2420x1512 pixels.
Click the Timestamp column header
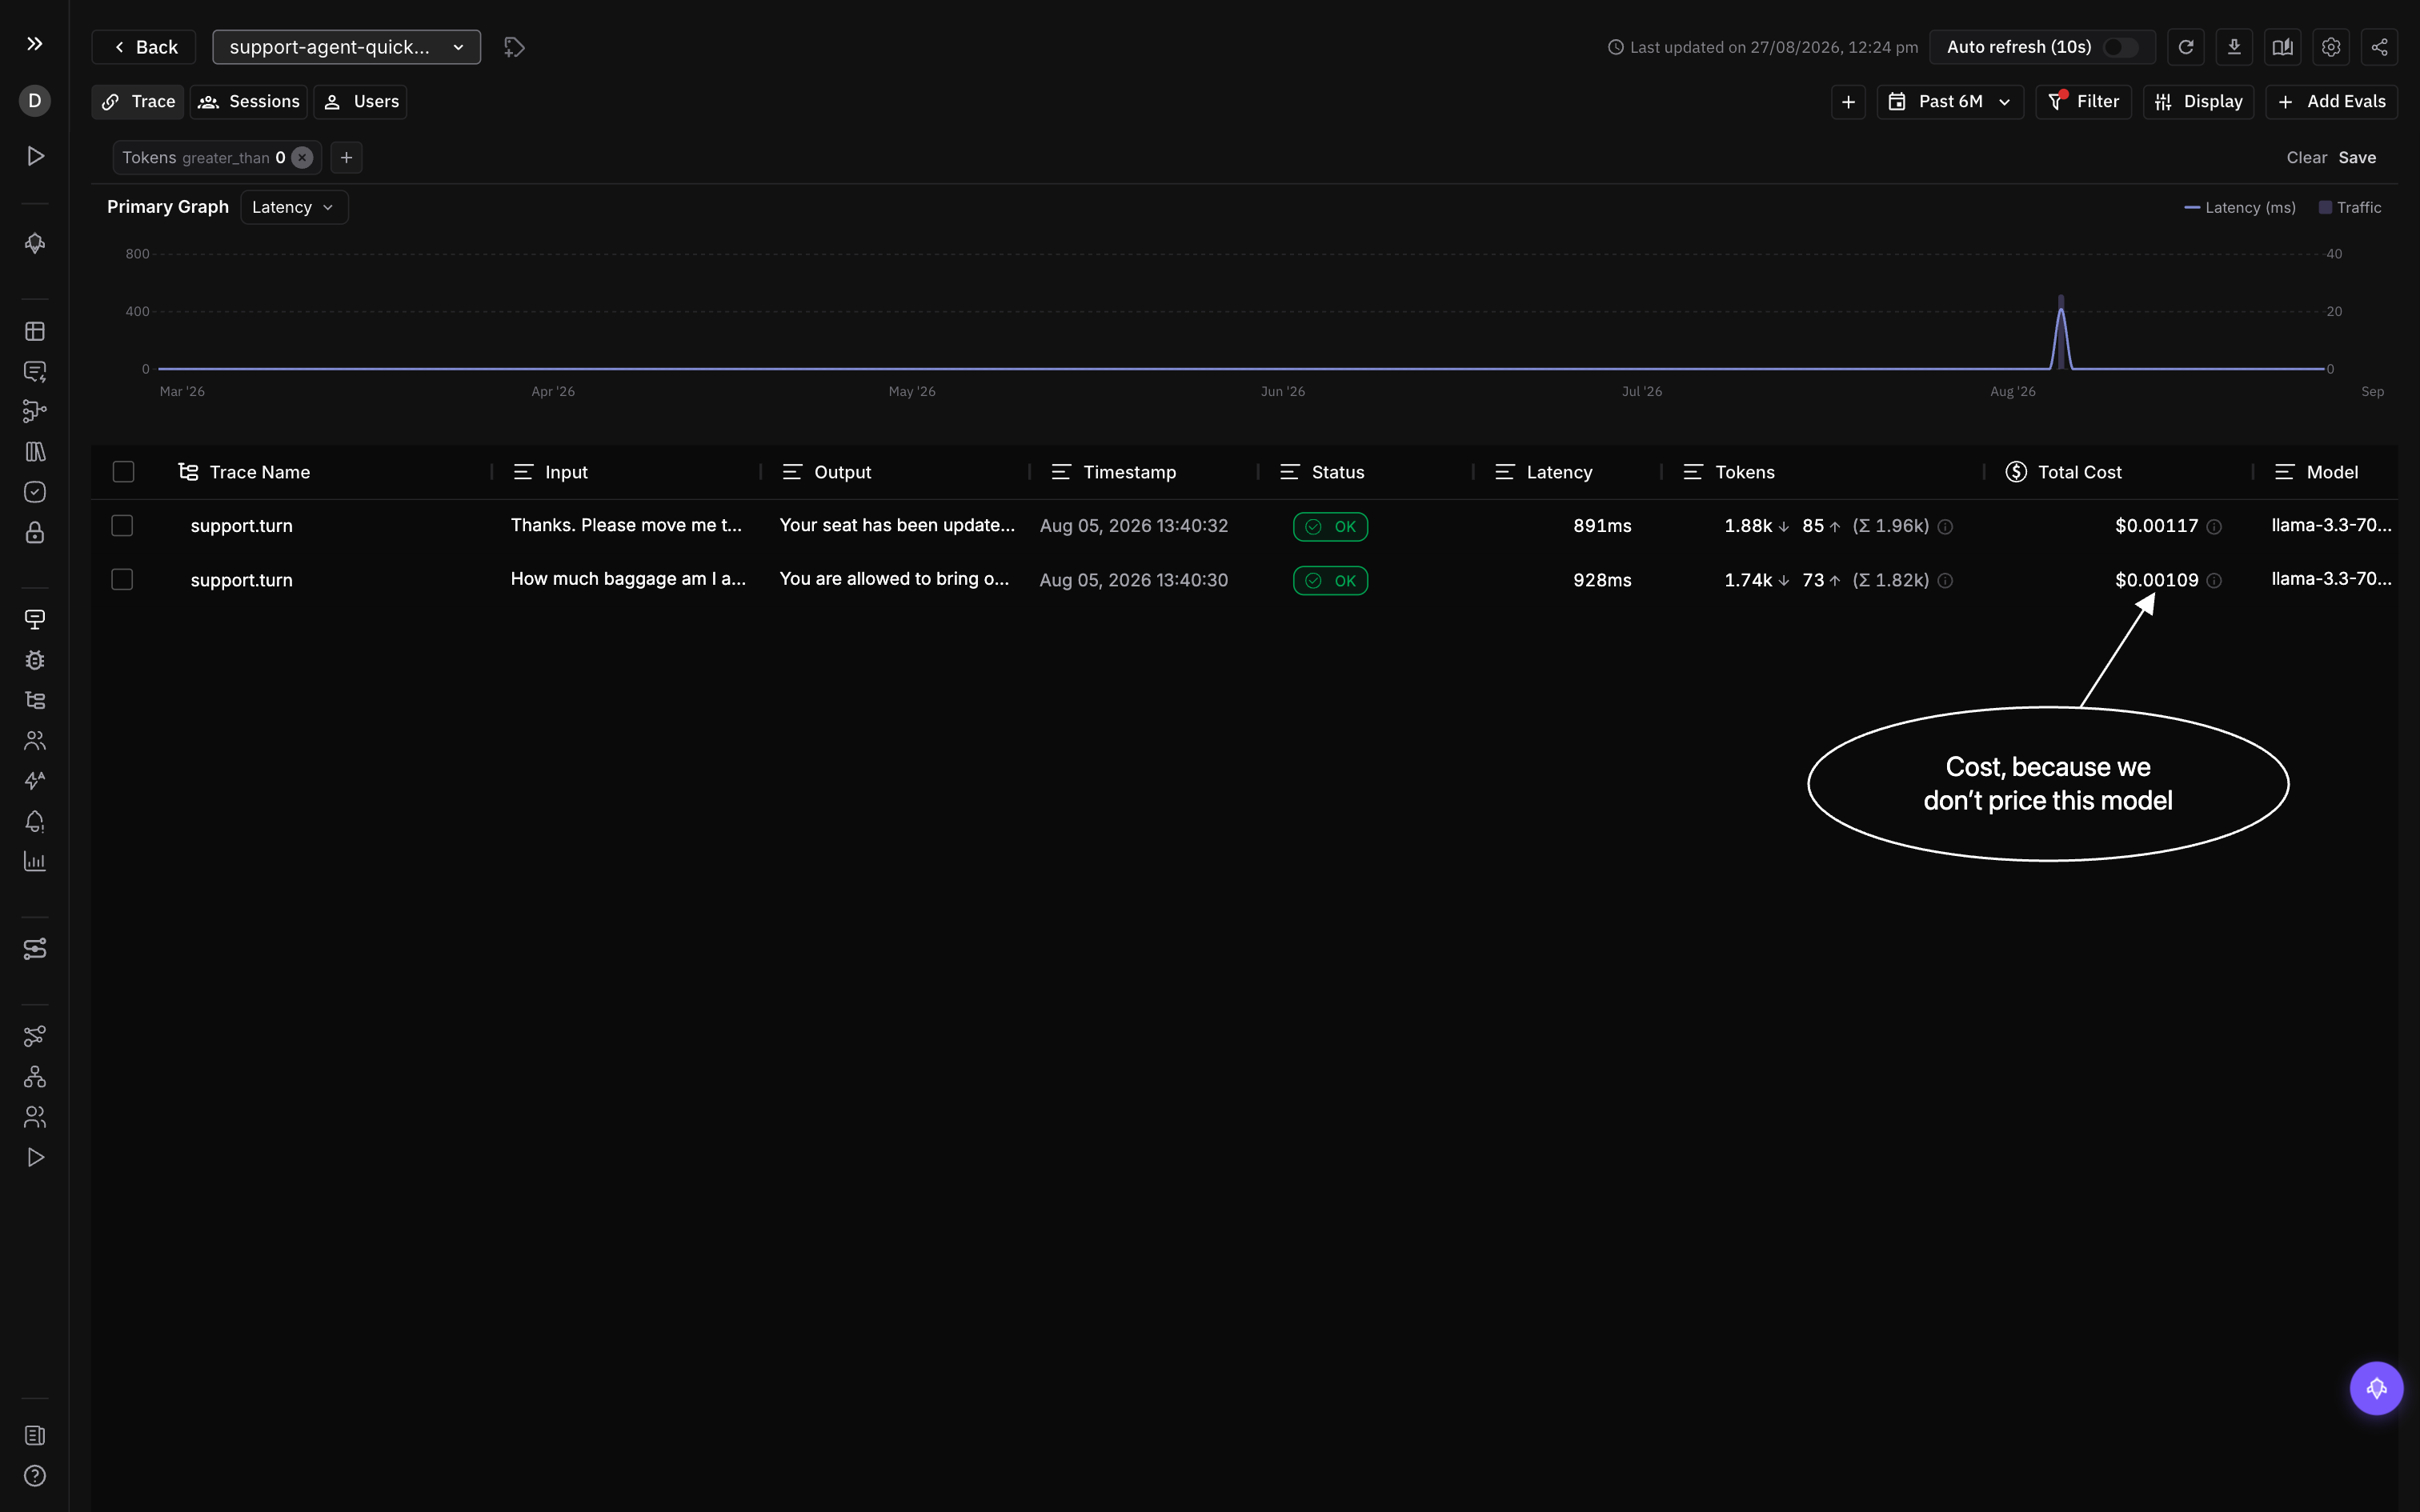point(1113,472)
